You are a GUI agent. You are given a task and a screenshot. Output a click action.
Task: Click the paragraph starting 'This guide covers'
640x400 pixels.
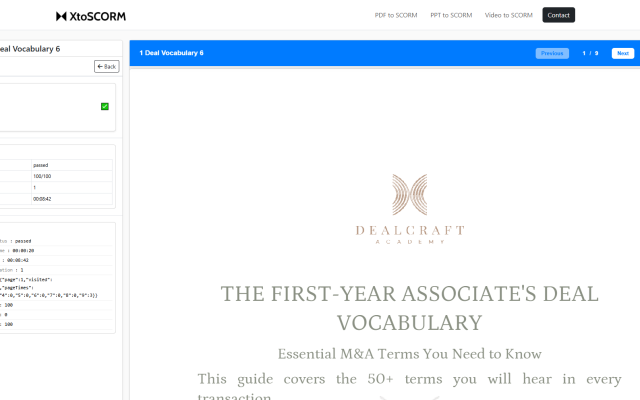409,386
